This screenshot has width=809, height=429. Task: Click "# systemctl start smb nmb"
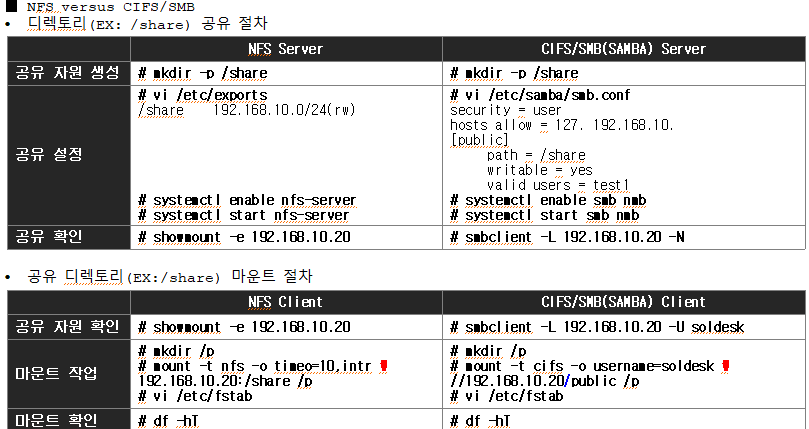(544, 215)
